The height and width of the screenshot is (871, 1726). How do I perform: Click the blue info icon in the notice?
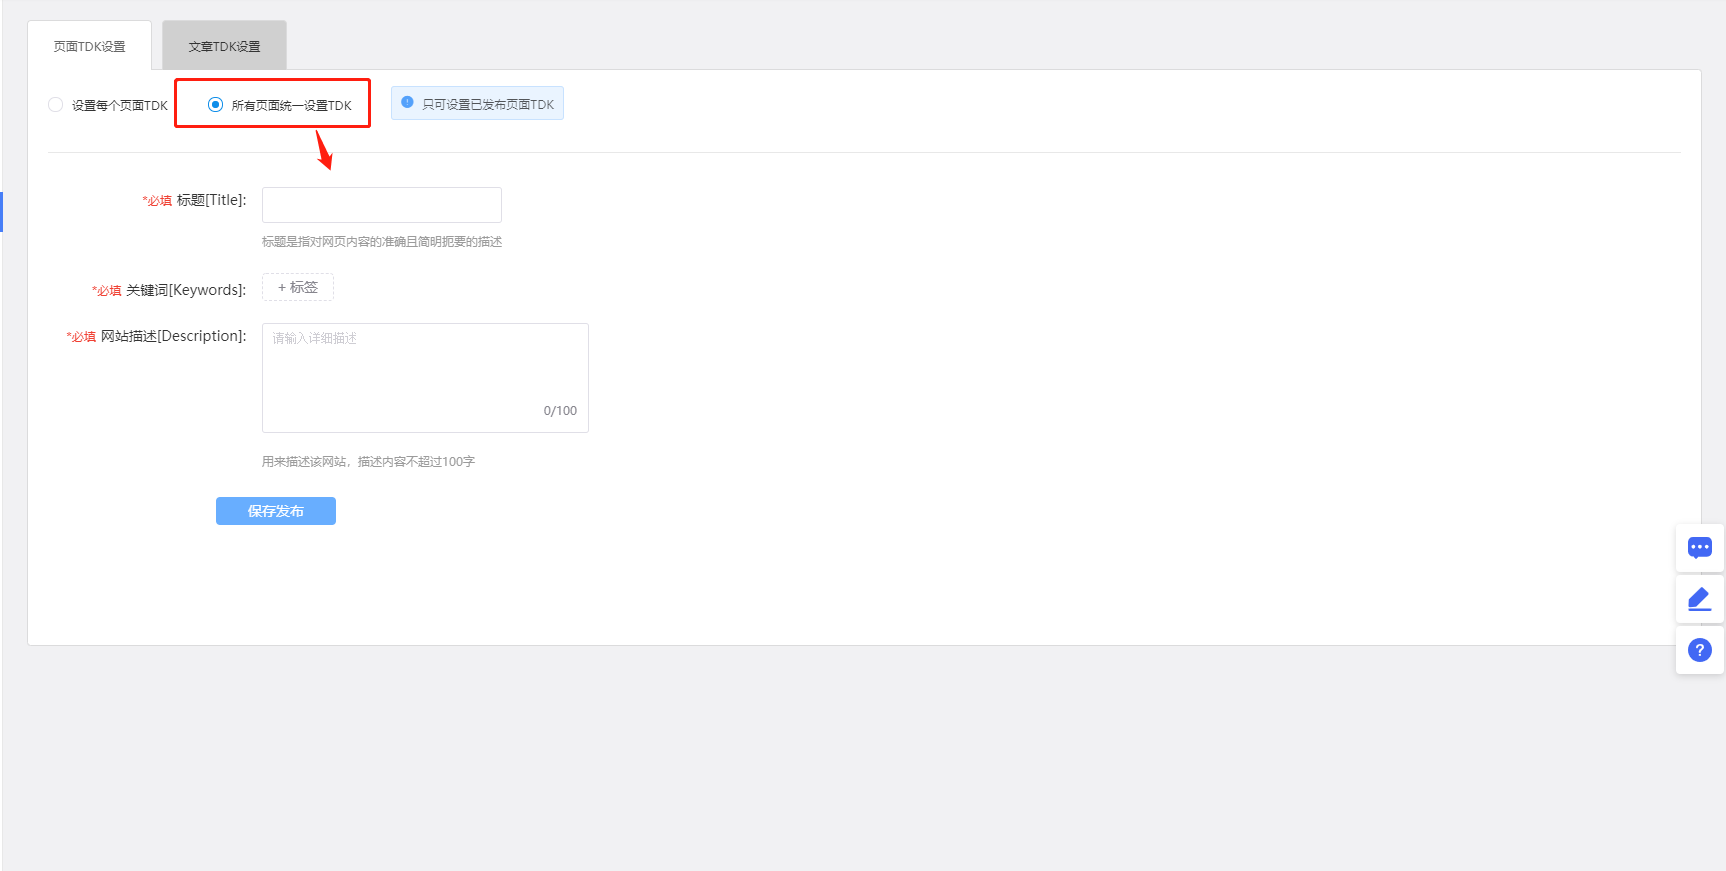pyautogui.click(x=407, y=103)
